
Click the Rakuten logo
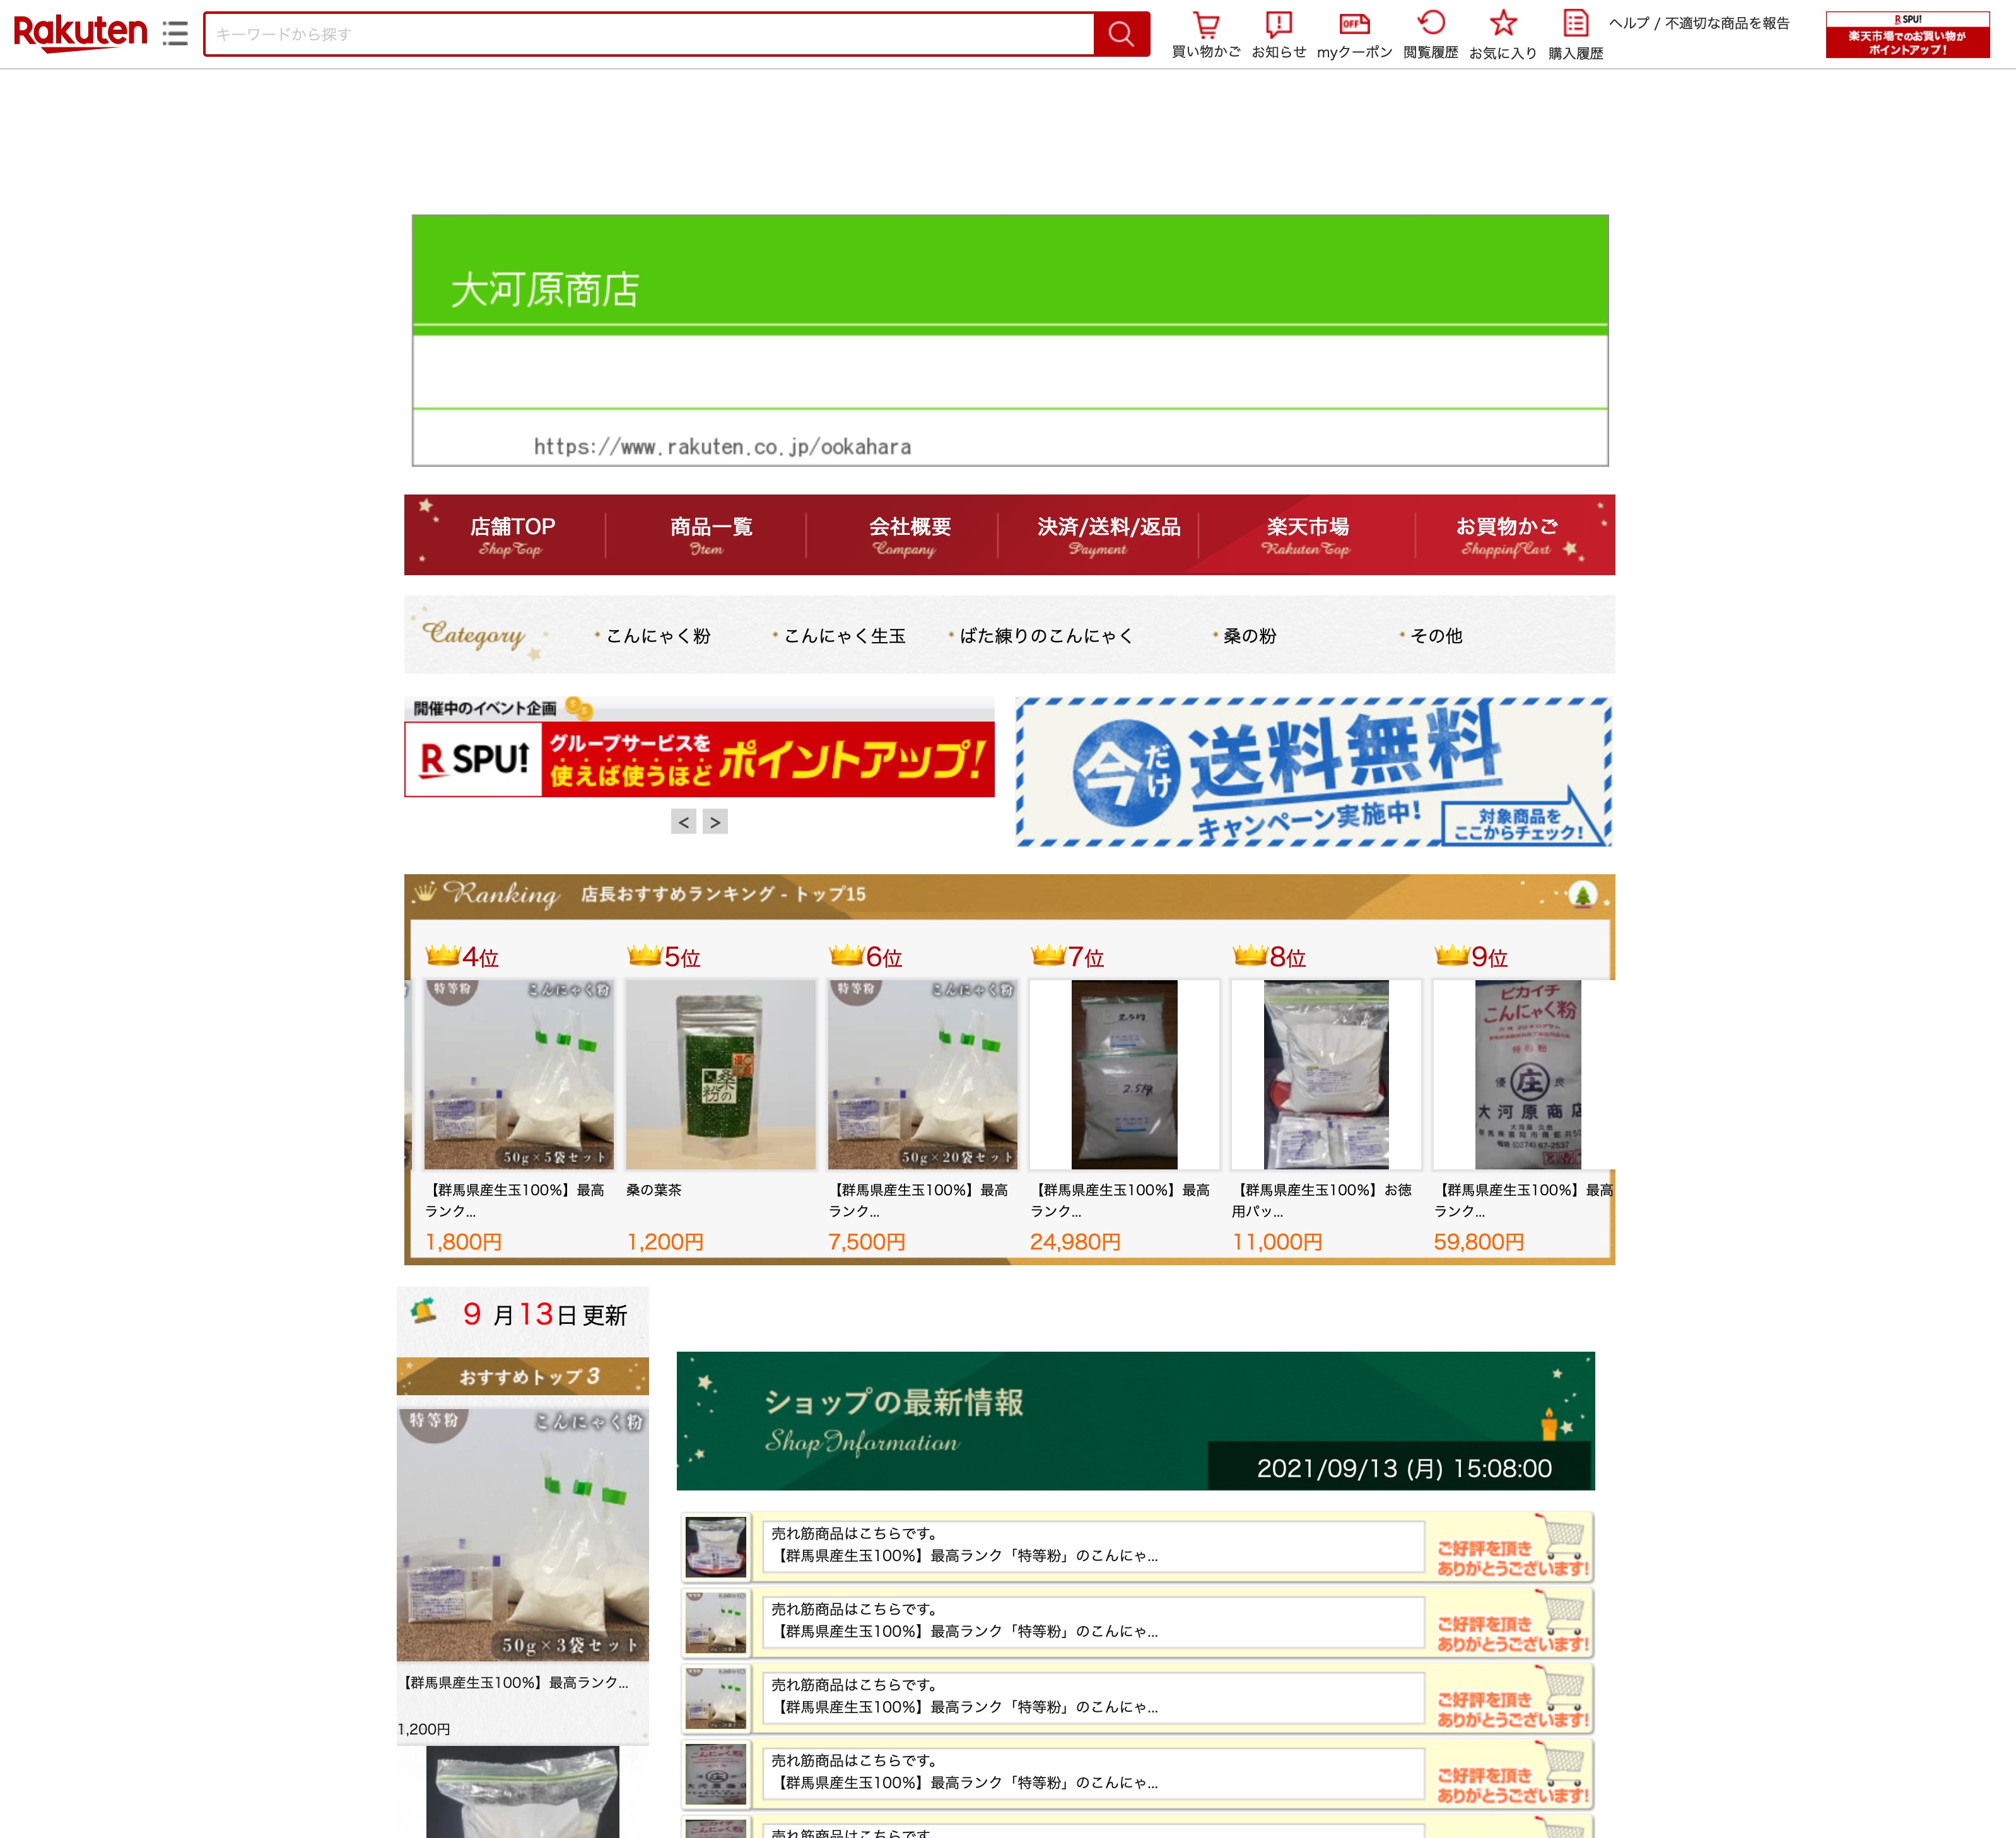80,33
